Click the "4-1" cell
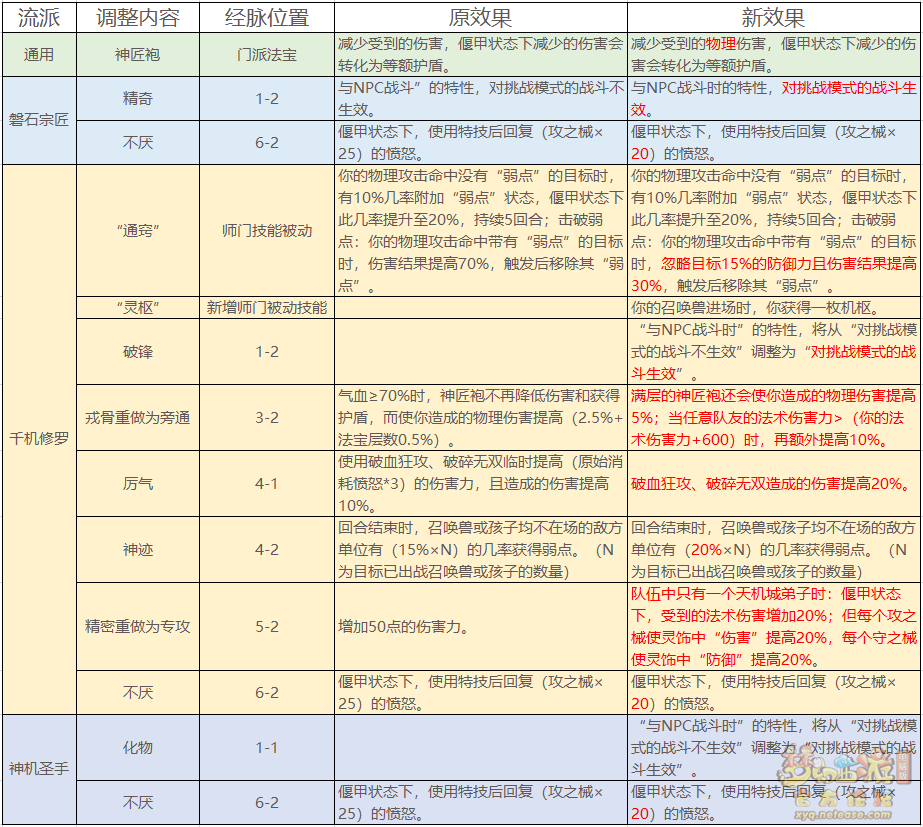The image size is (923, 827). (x=267, y=483)
